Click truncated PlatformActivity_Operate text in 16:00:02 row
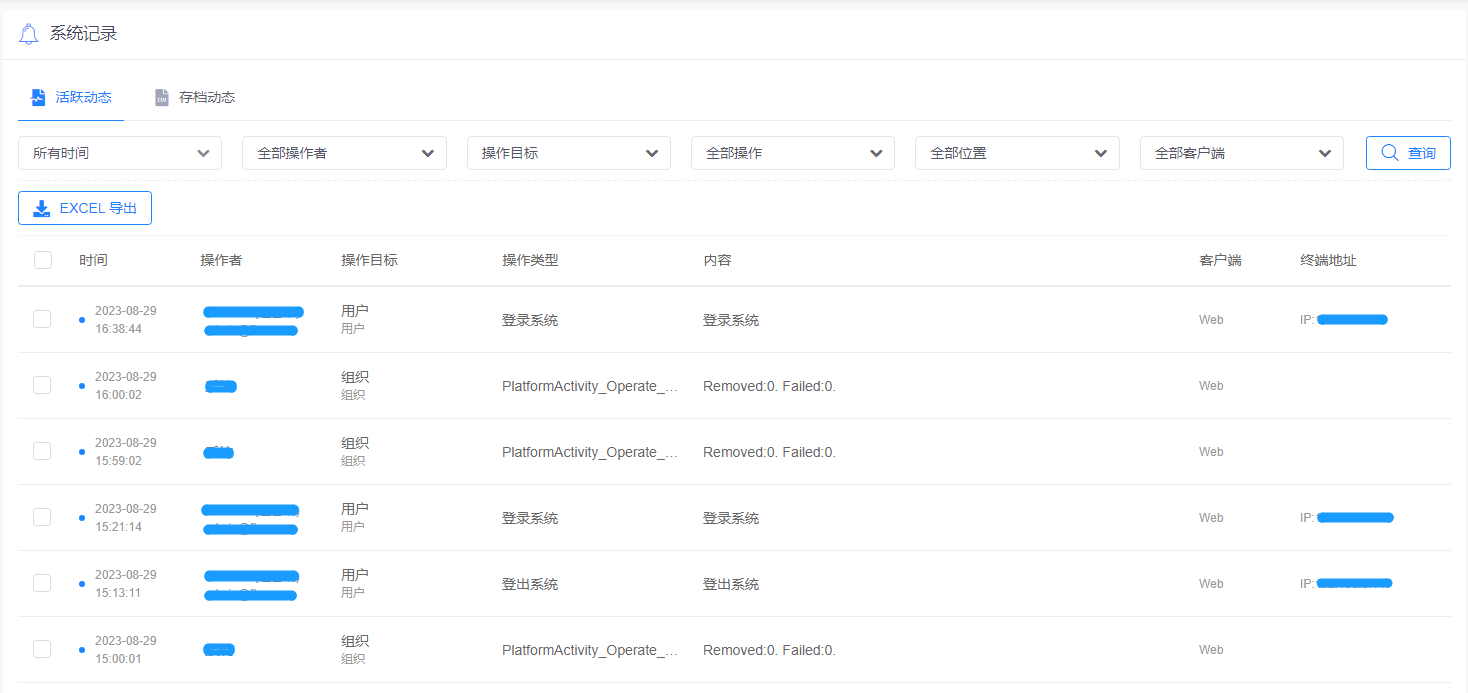Image resolution: width=1468 pixels, height=693 pixels. [590, 386]
